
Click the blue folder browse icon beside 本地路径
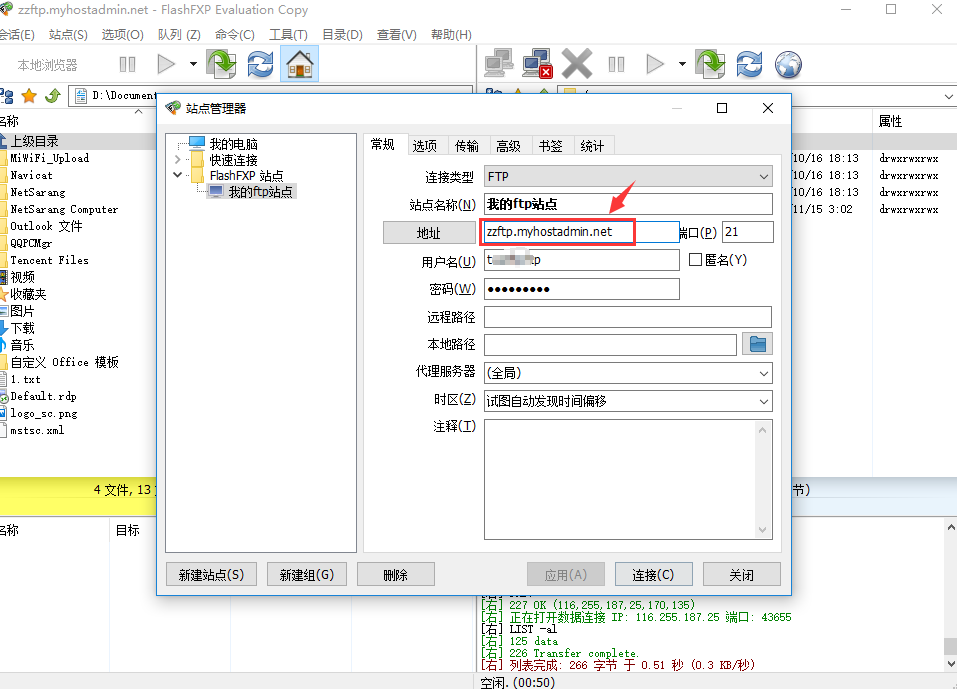(759, 345)
